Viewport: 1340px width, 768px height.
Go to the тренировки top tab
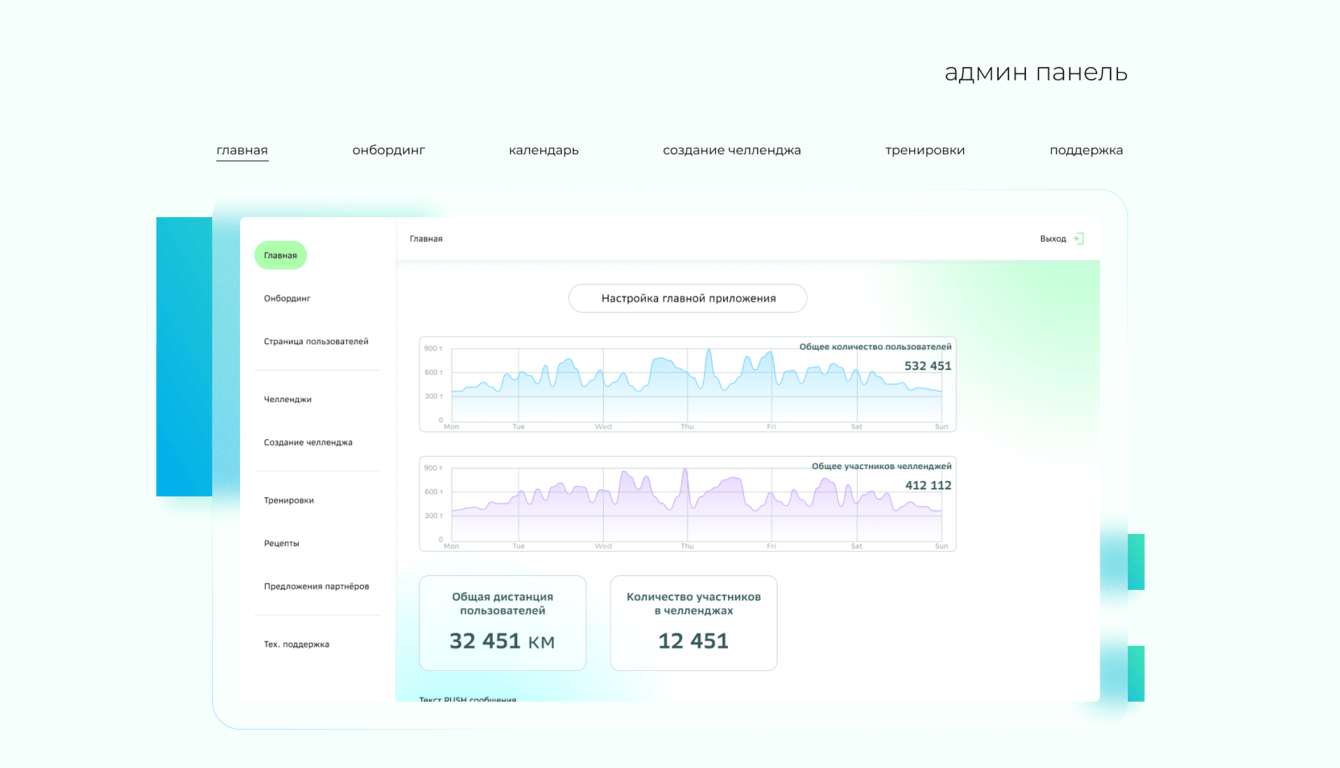[x=924, y=150]
